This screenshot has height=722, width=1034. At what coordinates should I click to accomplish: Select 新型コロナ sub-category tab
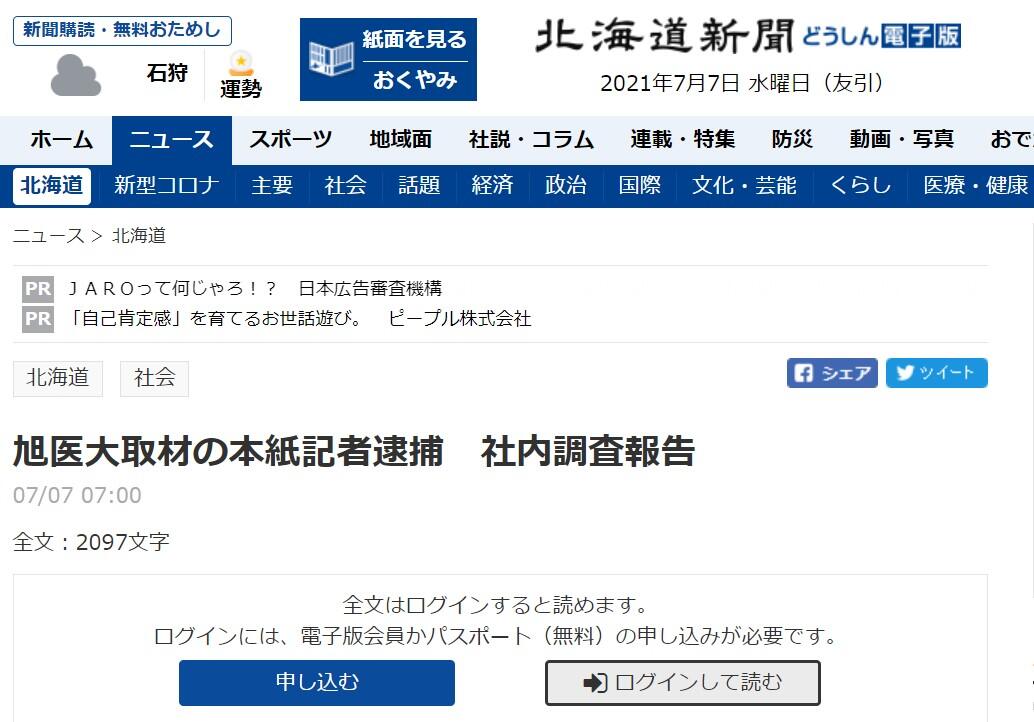[166, 186]
